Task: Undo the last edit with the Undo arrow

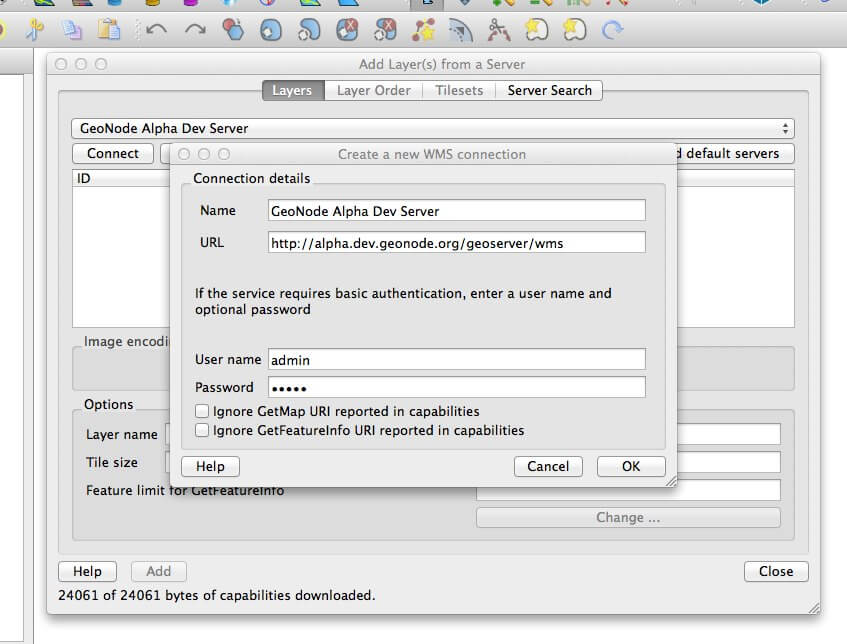Action: point(157,30)
